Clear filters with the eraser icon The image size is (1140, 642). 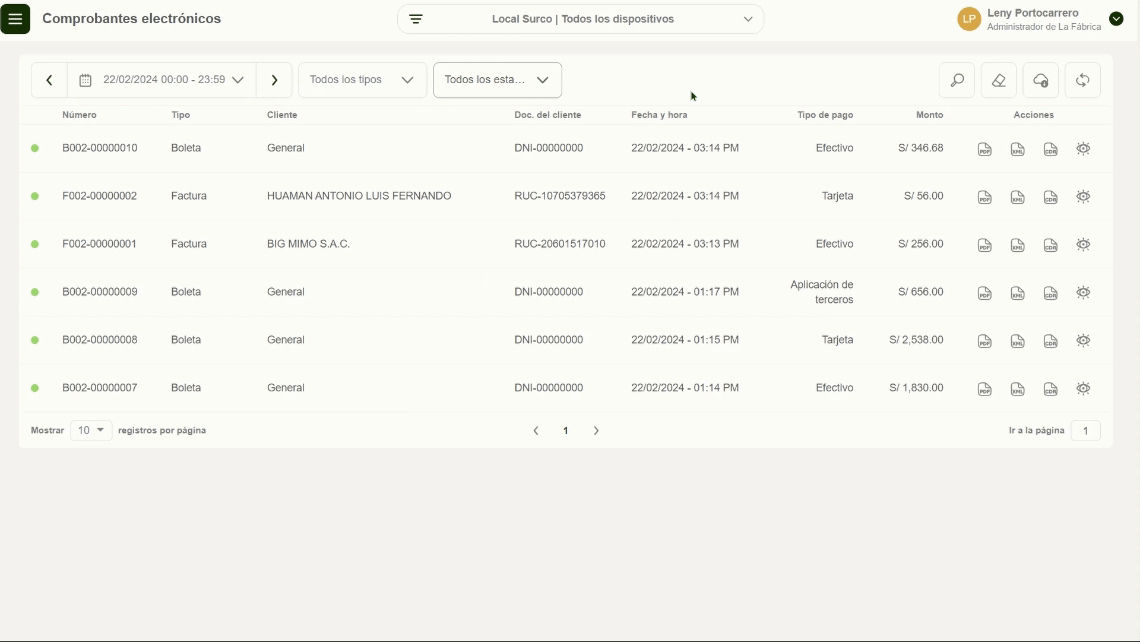(x=999, y=80)
